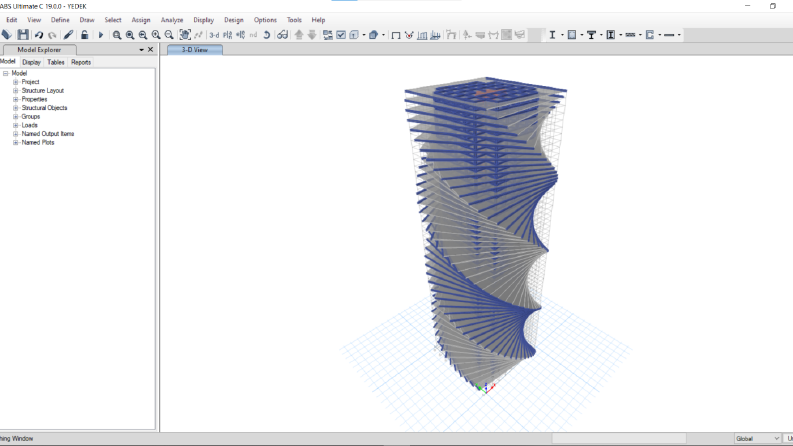The width and height of the screenshot is (793, 446).
Task: Open the Analyze menu
Action: [x=172, y=20]
